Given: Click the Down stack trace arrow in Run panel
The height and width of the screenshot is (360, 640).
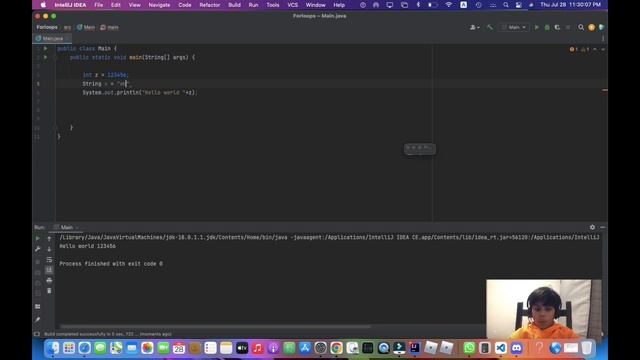Looking at the screenshot, I should (49, 249).
